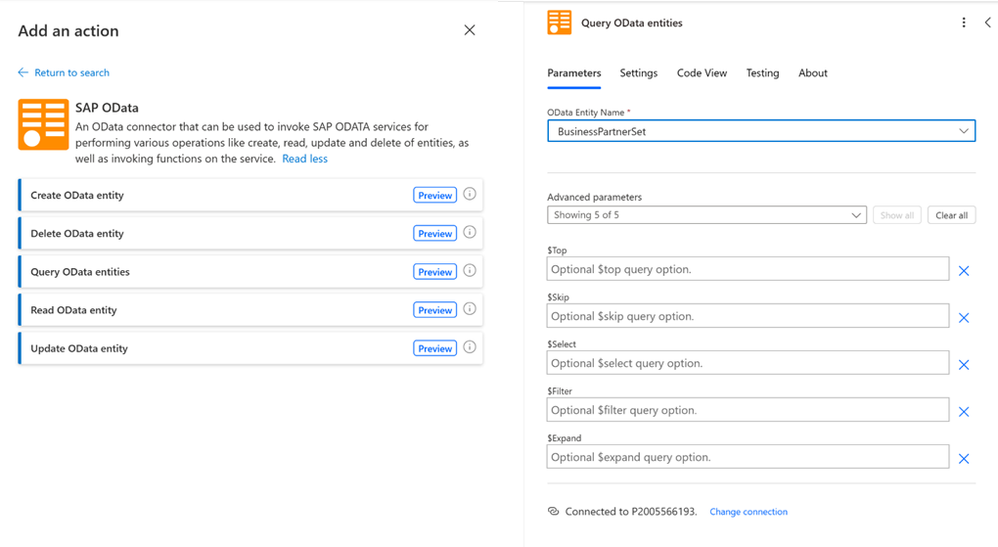Viewport: 998px width, 547px height.
Task: Click info icon beside Delete OData entity
Action: 470,233
